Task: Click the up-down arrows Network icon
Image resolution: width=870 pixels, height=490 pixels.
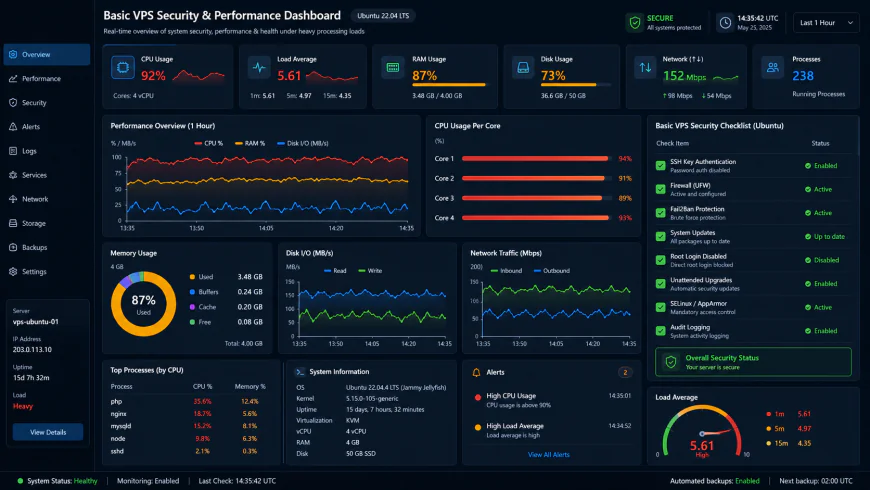Action: point(645,68)
